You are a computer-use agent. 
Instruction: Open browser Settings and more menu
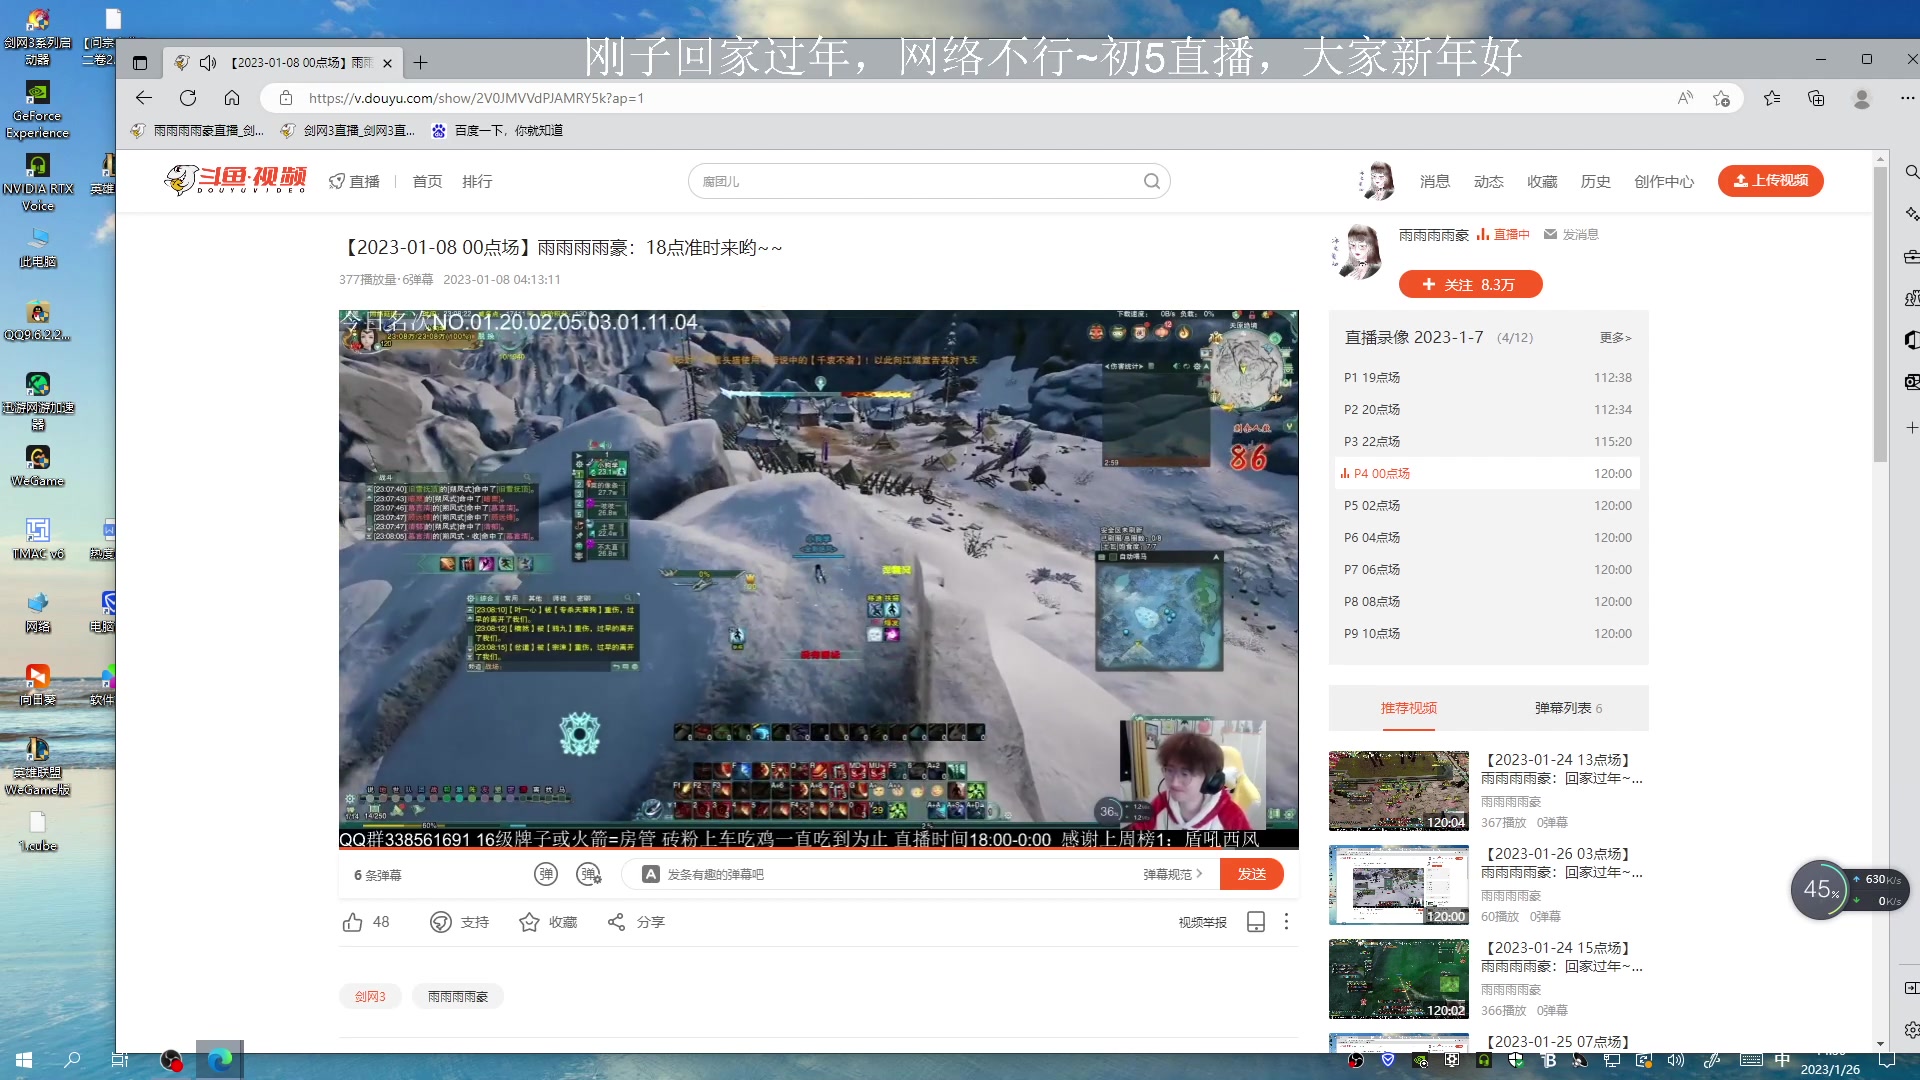pyautogui.click(x=1907, y=98)
